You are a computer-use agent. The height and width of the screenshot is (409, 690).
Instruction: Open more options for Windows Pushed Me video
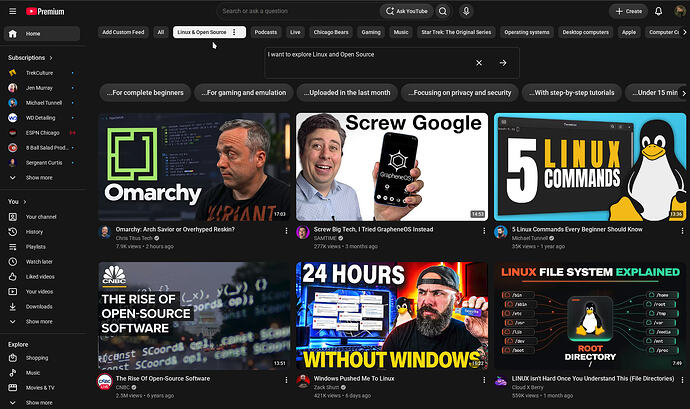pos(484,380)
